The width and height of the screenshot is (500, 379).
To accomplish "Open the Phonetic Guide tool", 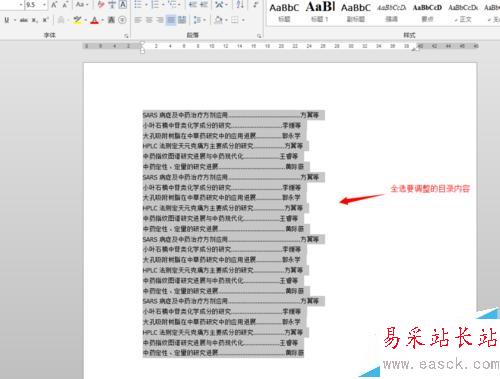I will pyautogui.click(x=112, y=5).
